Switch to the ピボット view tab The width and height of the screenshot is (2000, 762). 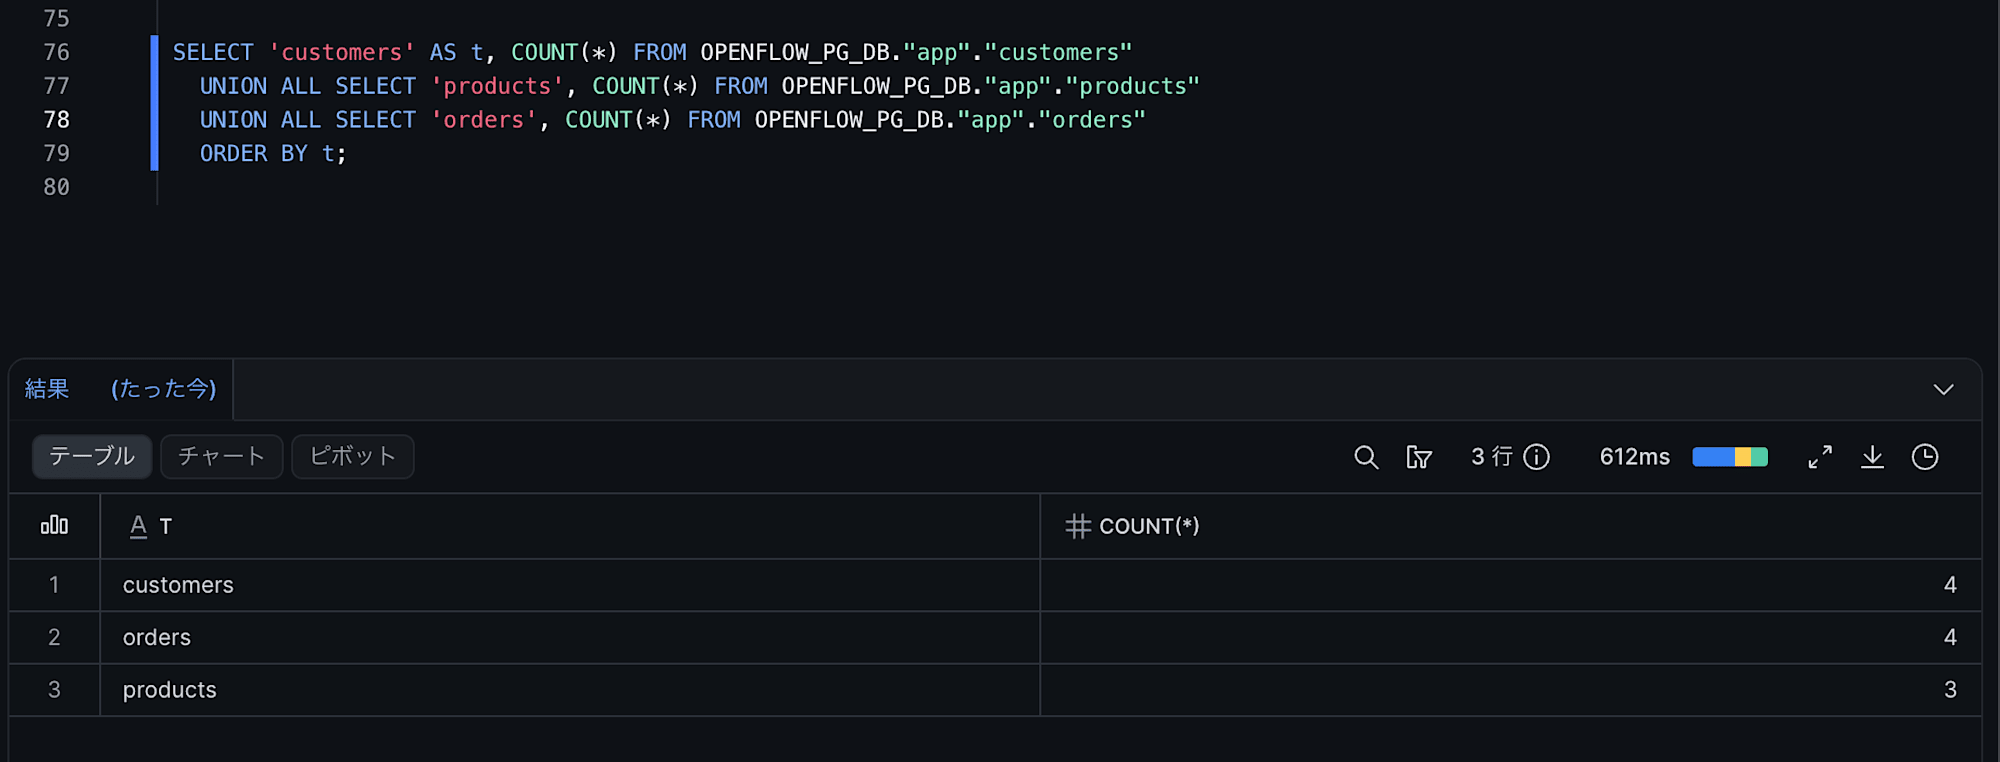(352, 456)
